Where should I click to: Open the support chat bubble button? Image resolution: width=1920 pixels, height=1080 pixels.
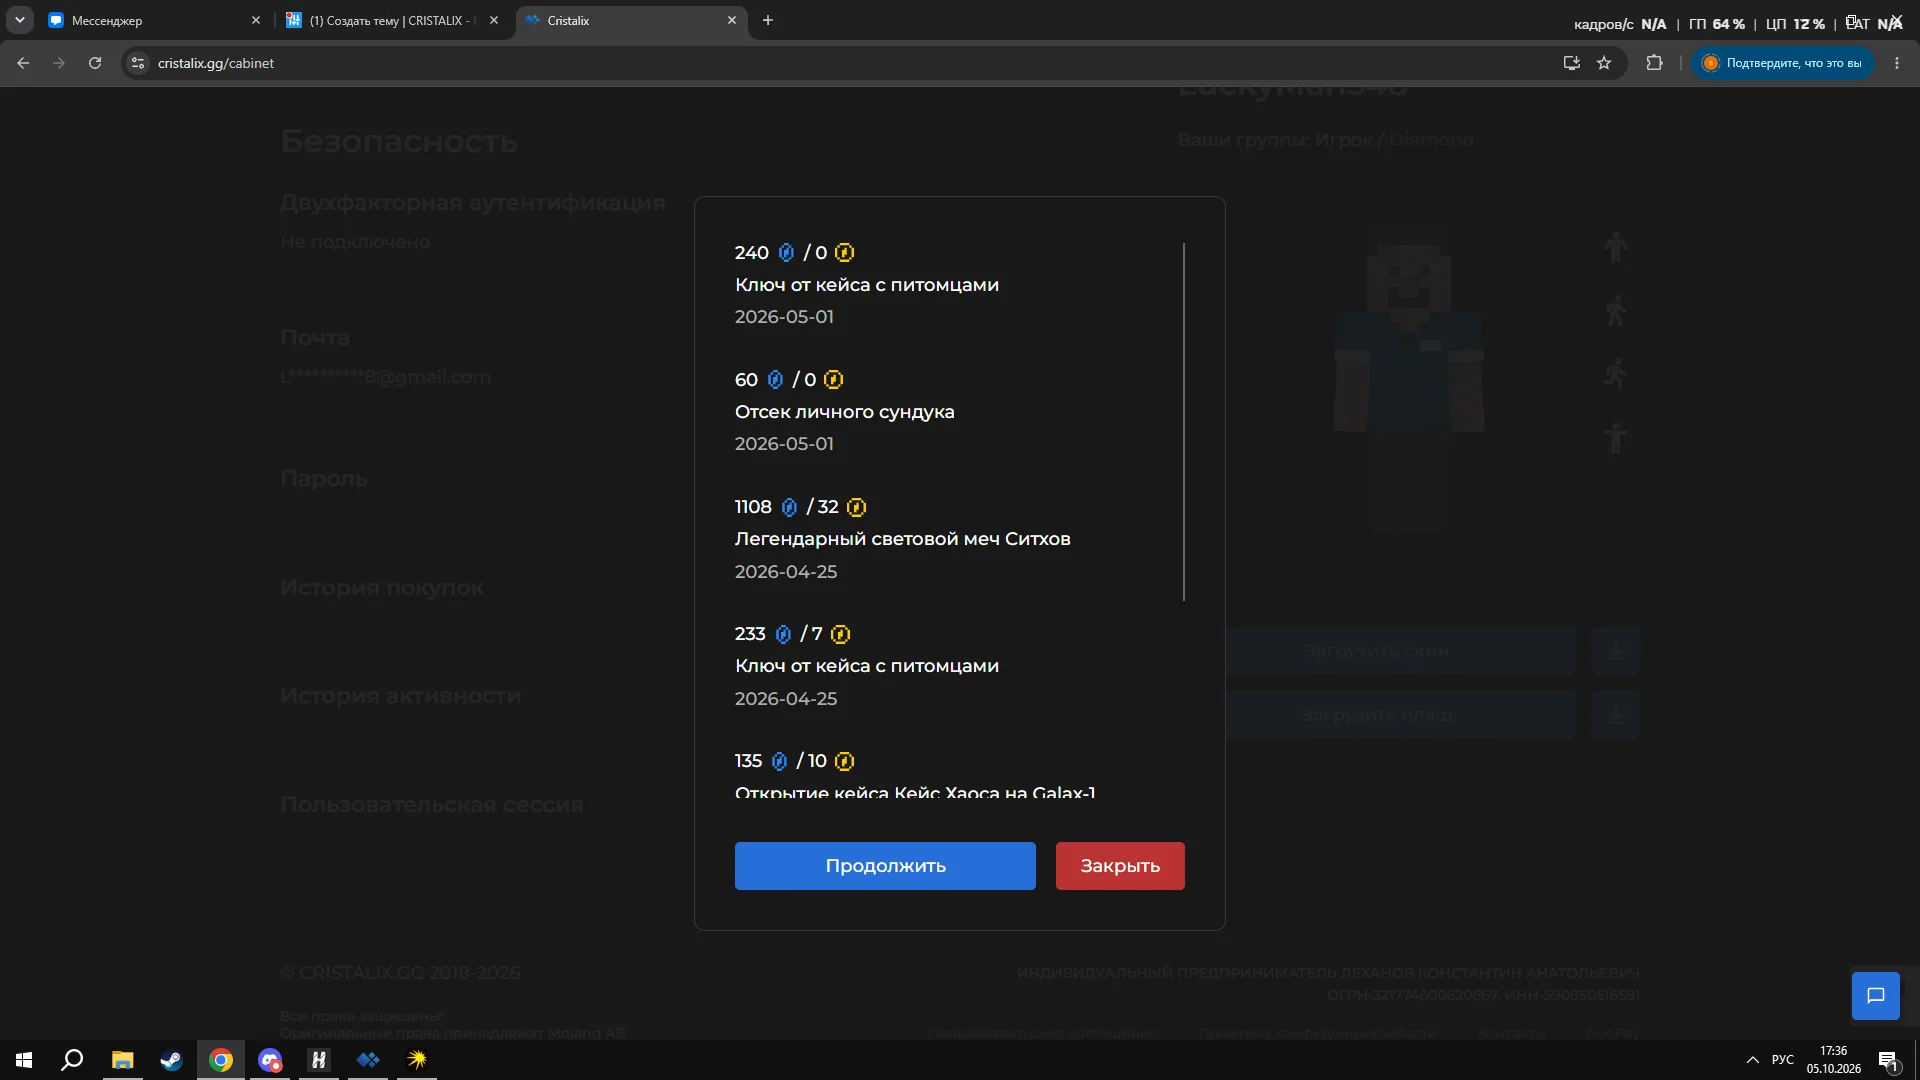coord(1876,996)
